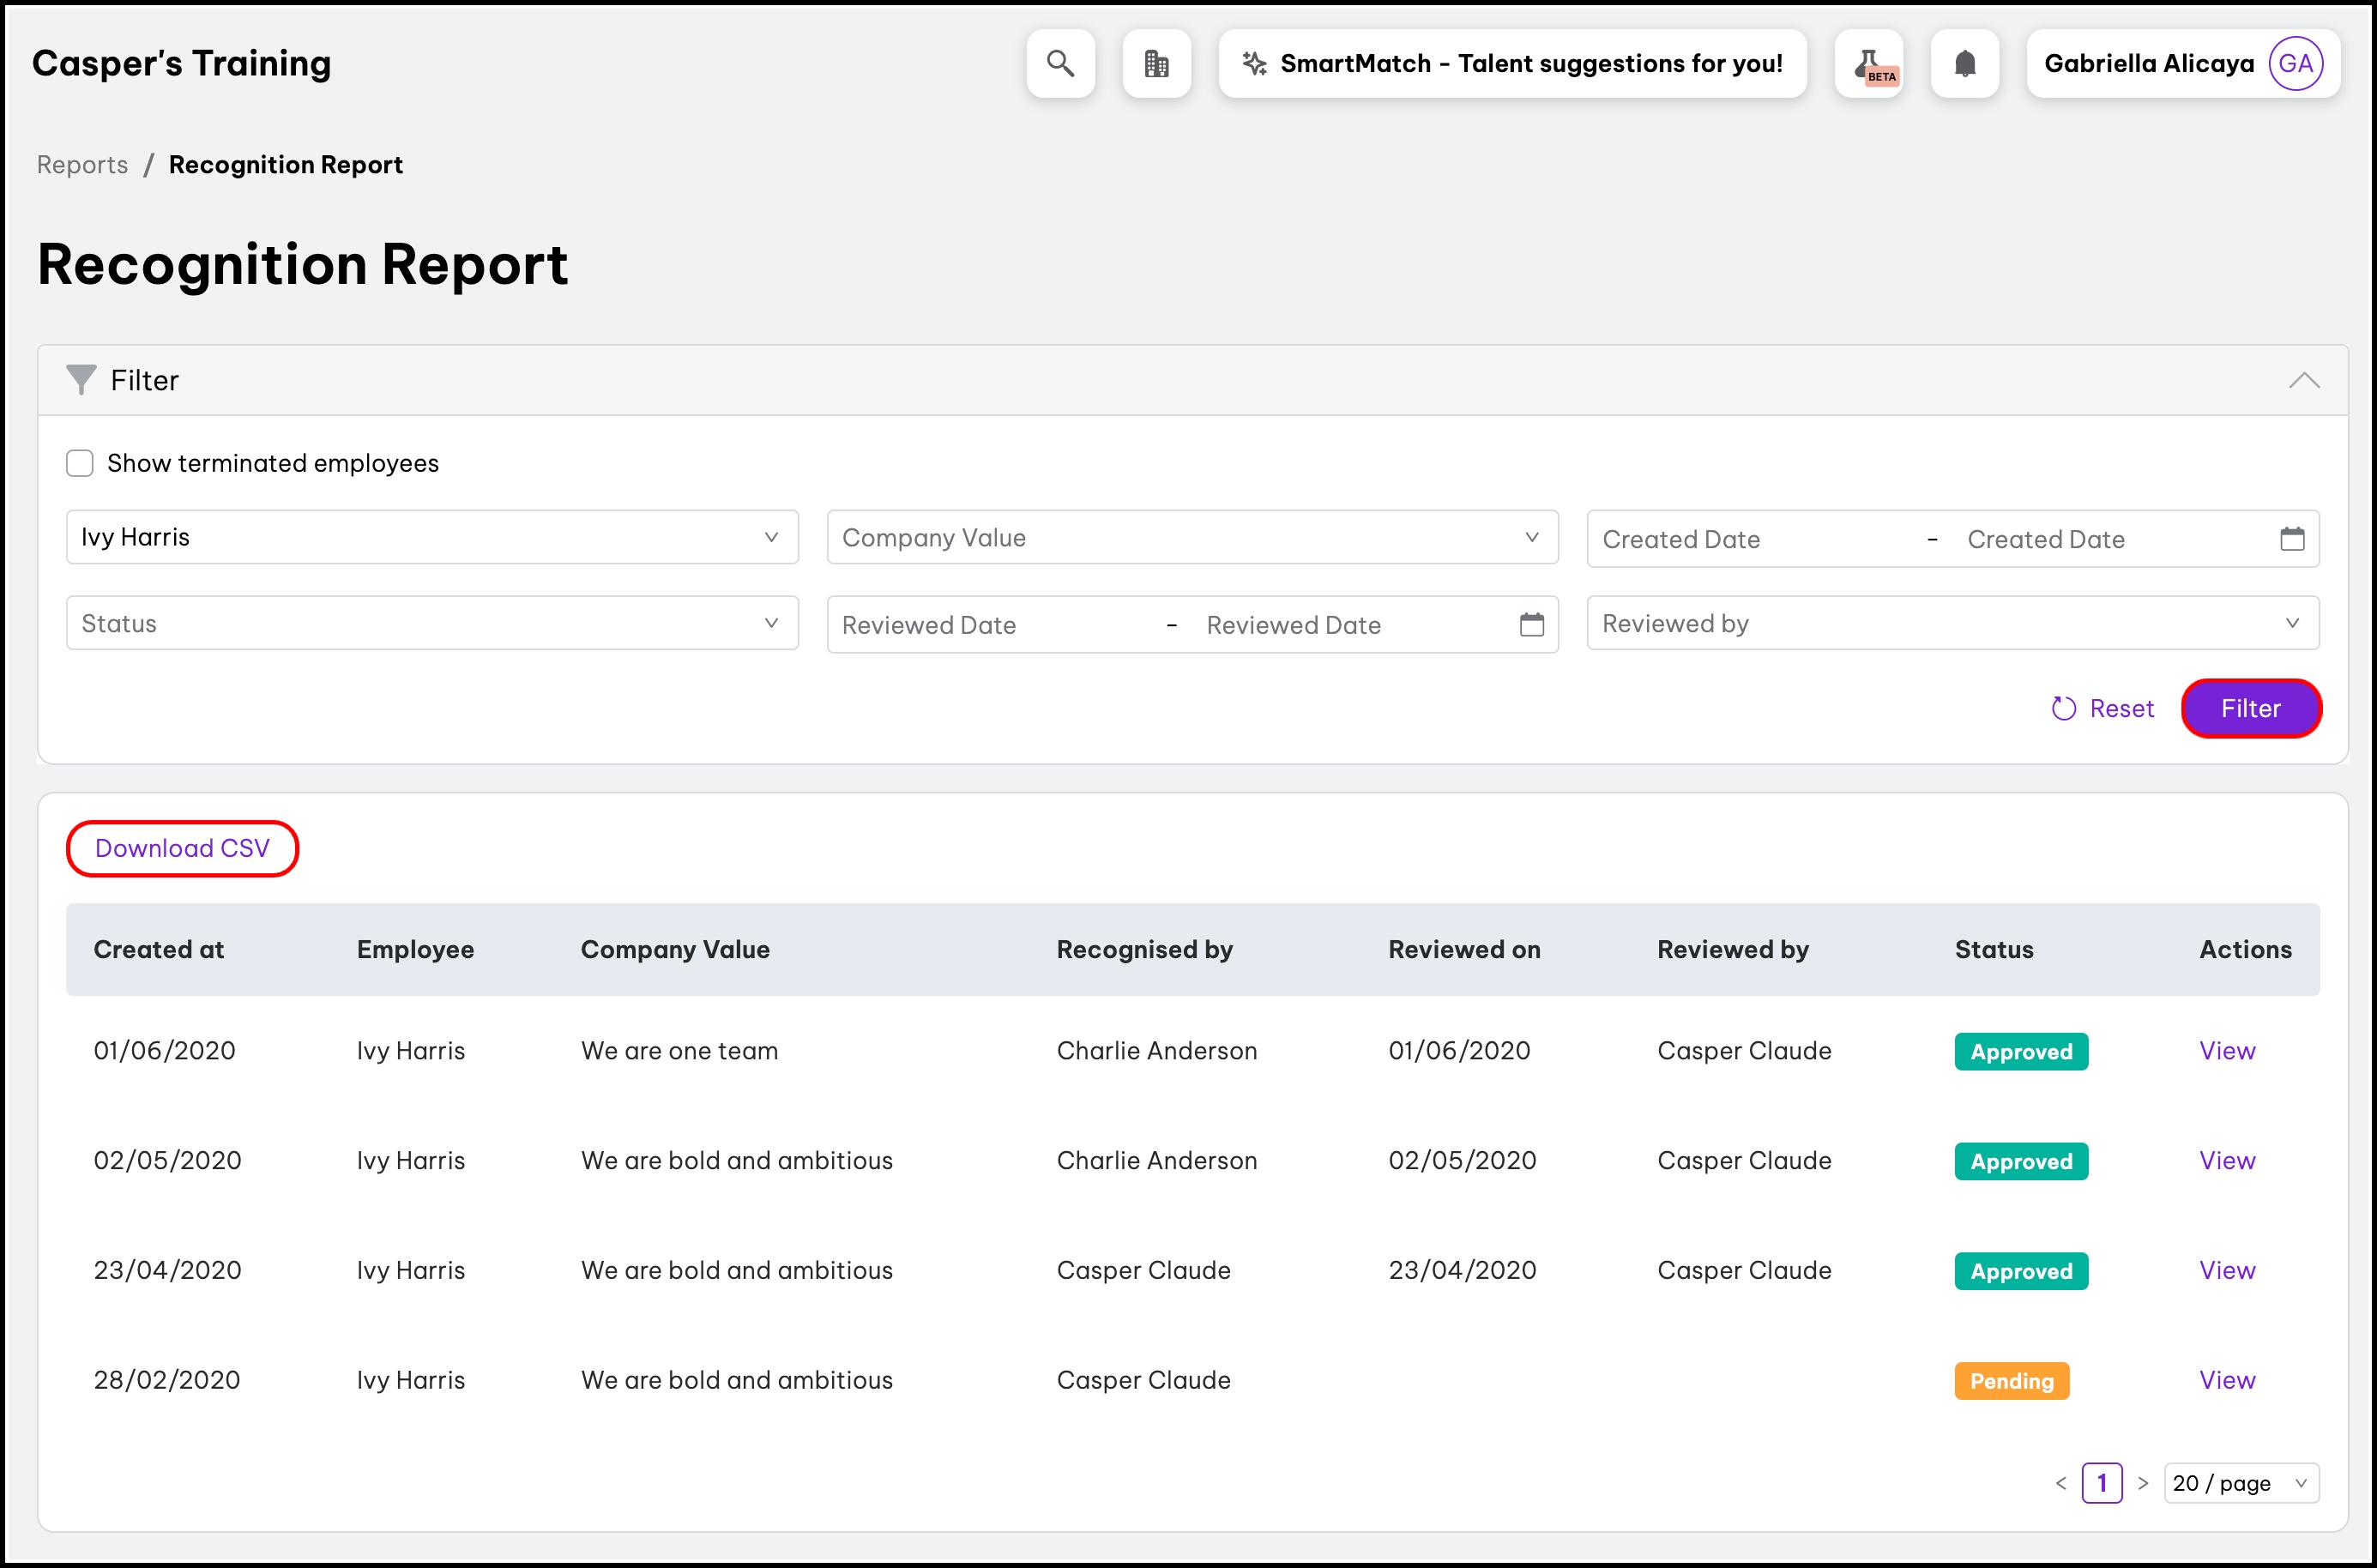This screenshot has width=2377, height=1568.
Task: Collapse the Filter panel chevron
Action: pyautogui.click(x=2303, y=380)
